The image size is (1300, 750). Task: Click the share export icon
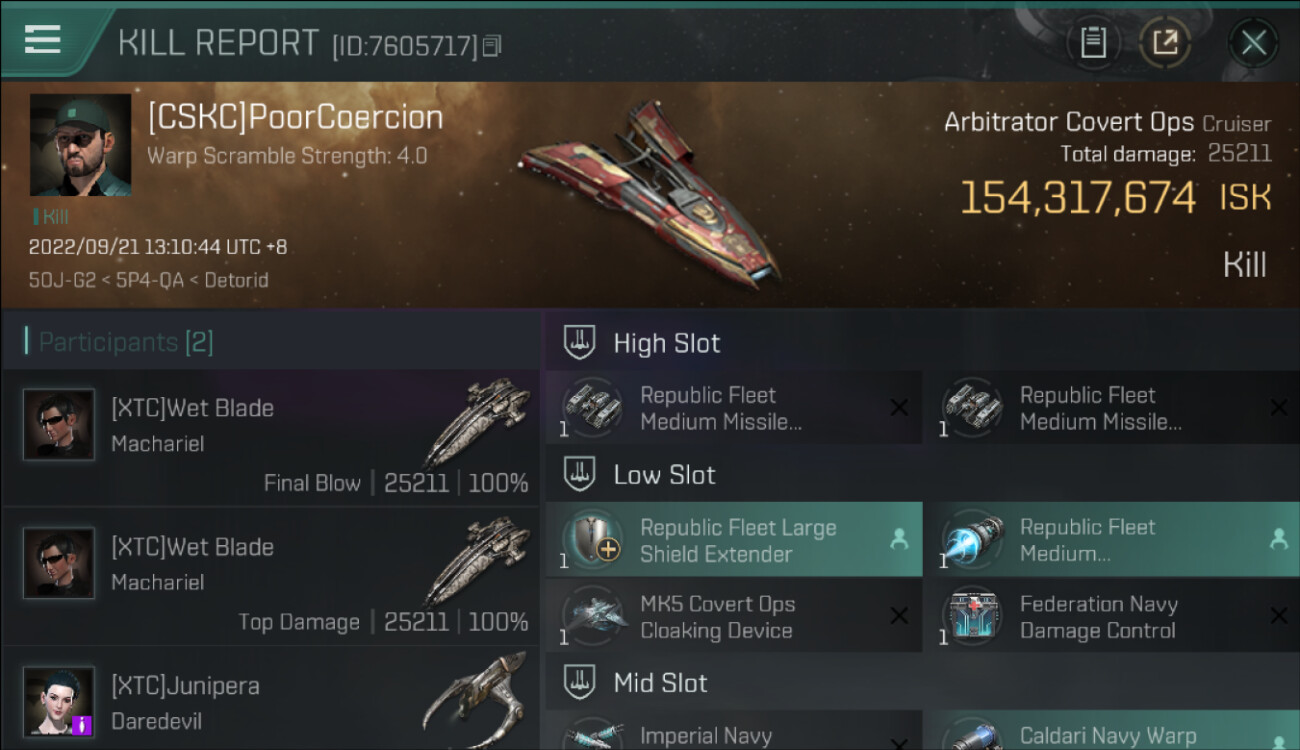coord(1165,43)
